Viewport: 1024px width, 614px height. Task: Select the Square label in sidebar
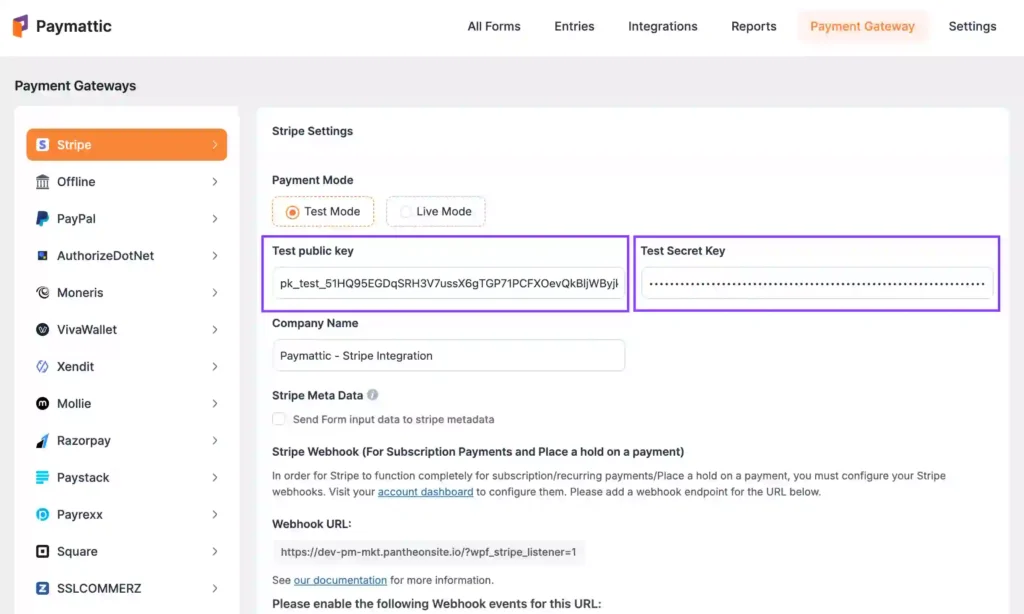pyautogui.click(x=77, y=551)
